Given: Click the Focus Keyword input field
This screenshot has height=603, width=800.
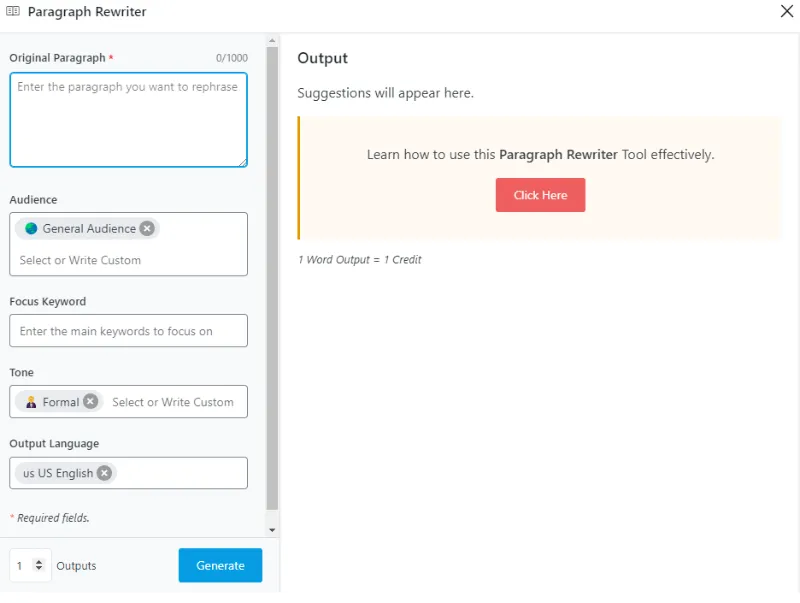Looking at the screenshot, I should tap(128, 331).
